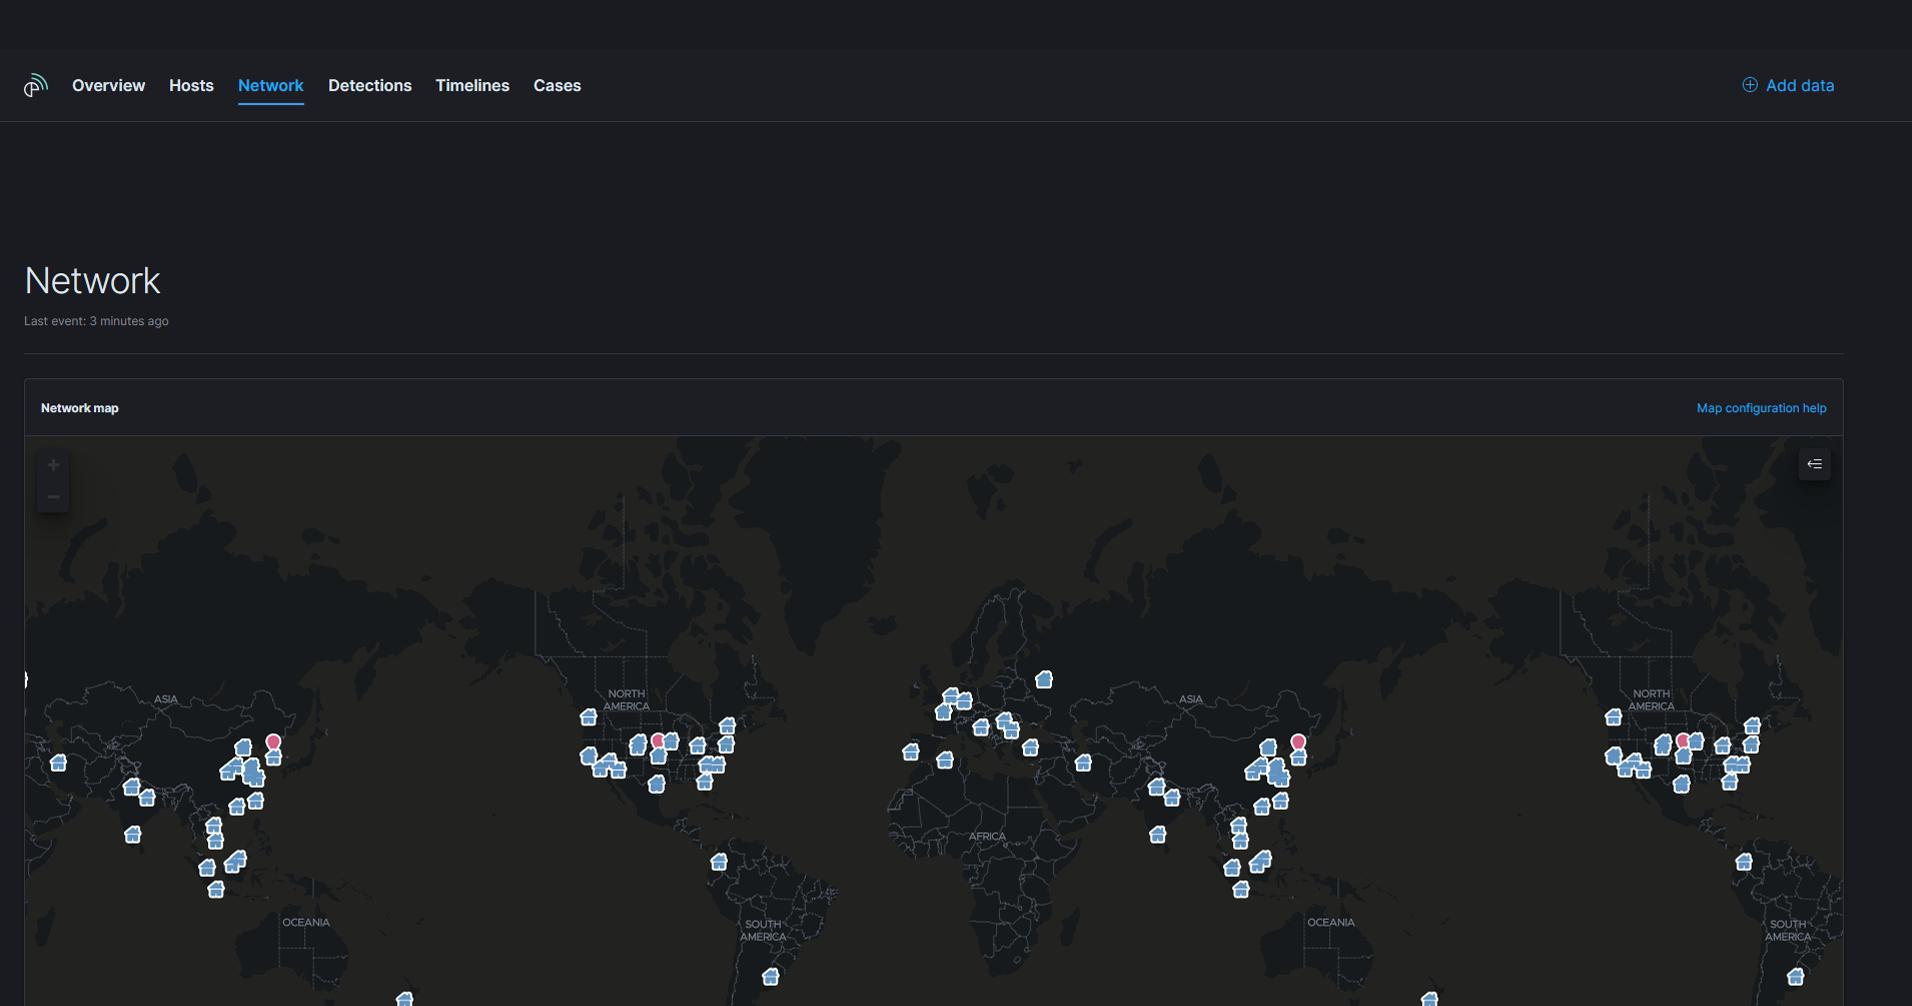Select the Network tab
The height and width of the screenshot is (1006, 1912).
click(x=270, y=86)
